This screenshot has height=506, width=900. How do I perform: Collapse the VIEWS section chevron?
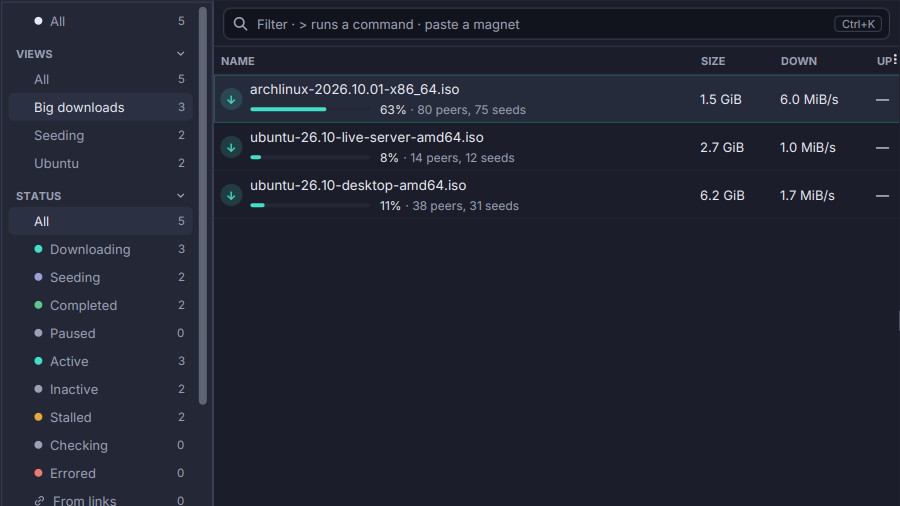[181, 54]
